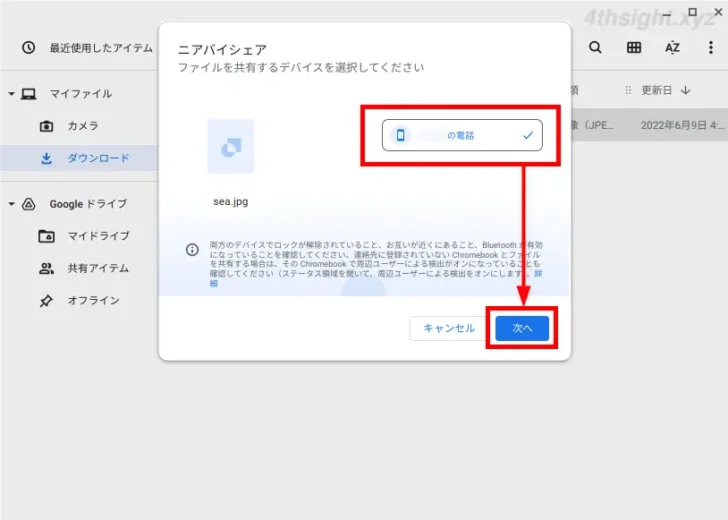Click the pin icon next to オフライン
The image size is (728, 520).
[46, 301]
